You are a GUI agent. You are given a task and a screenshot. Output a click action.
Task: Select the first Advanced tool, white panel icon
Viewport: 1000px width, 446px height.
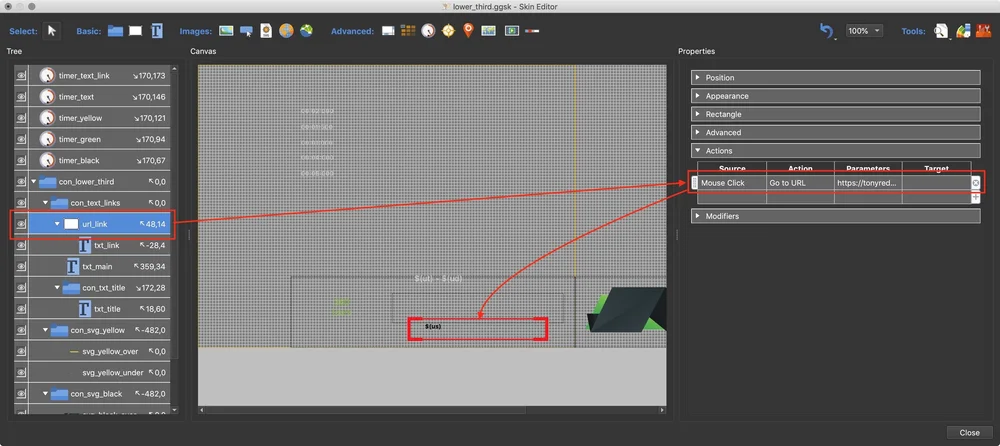pos(388,31)
